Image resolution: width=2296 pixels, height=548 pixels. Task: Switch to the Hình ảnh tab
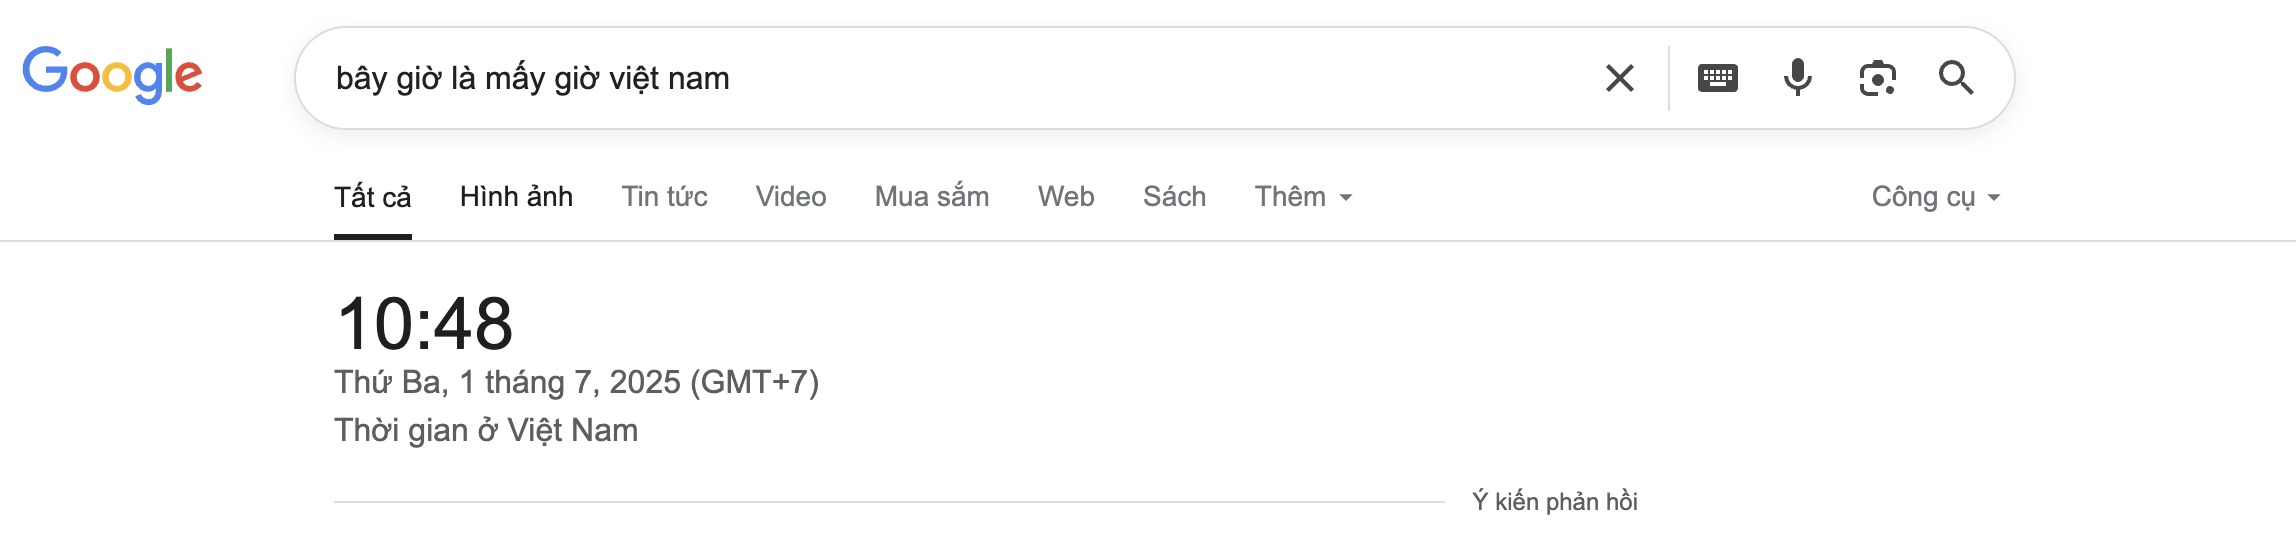(x=516, y=197)
